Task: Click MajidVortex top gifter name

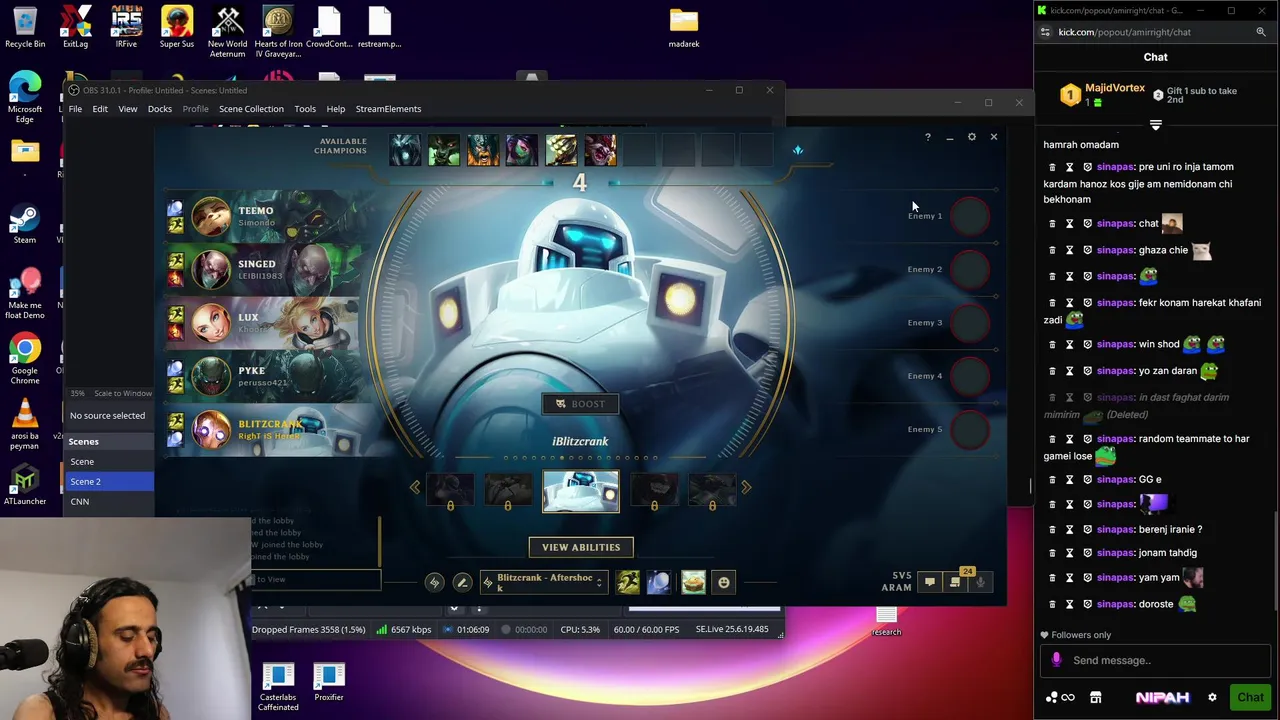Action: click(x=1115, y=88)
